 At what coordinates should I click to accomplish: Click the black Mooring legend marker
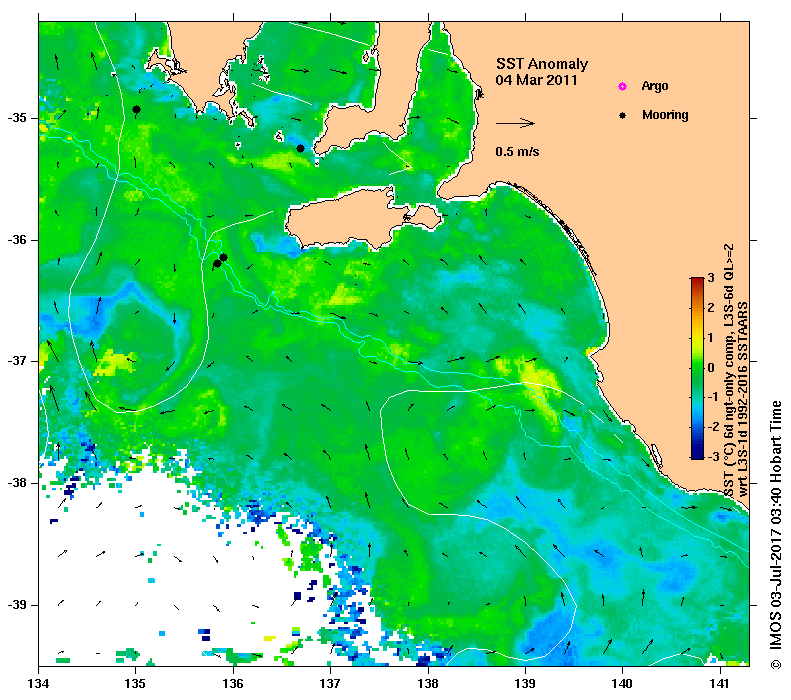coord(623,115)
